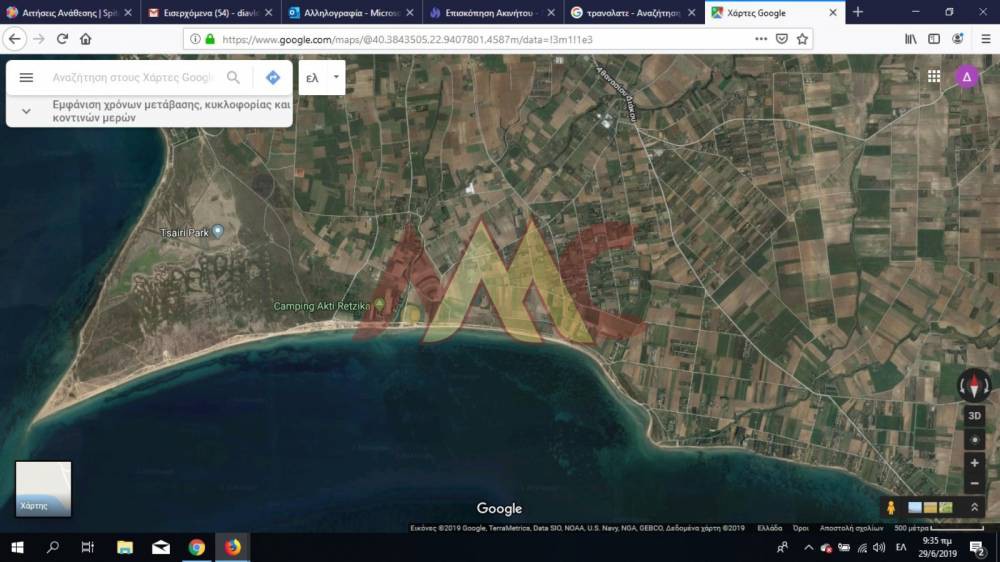Open the notification center
This screenshot has width=1000, height=562.
977,547
